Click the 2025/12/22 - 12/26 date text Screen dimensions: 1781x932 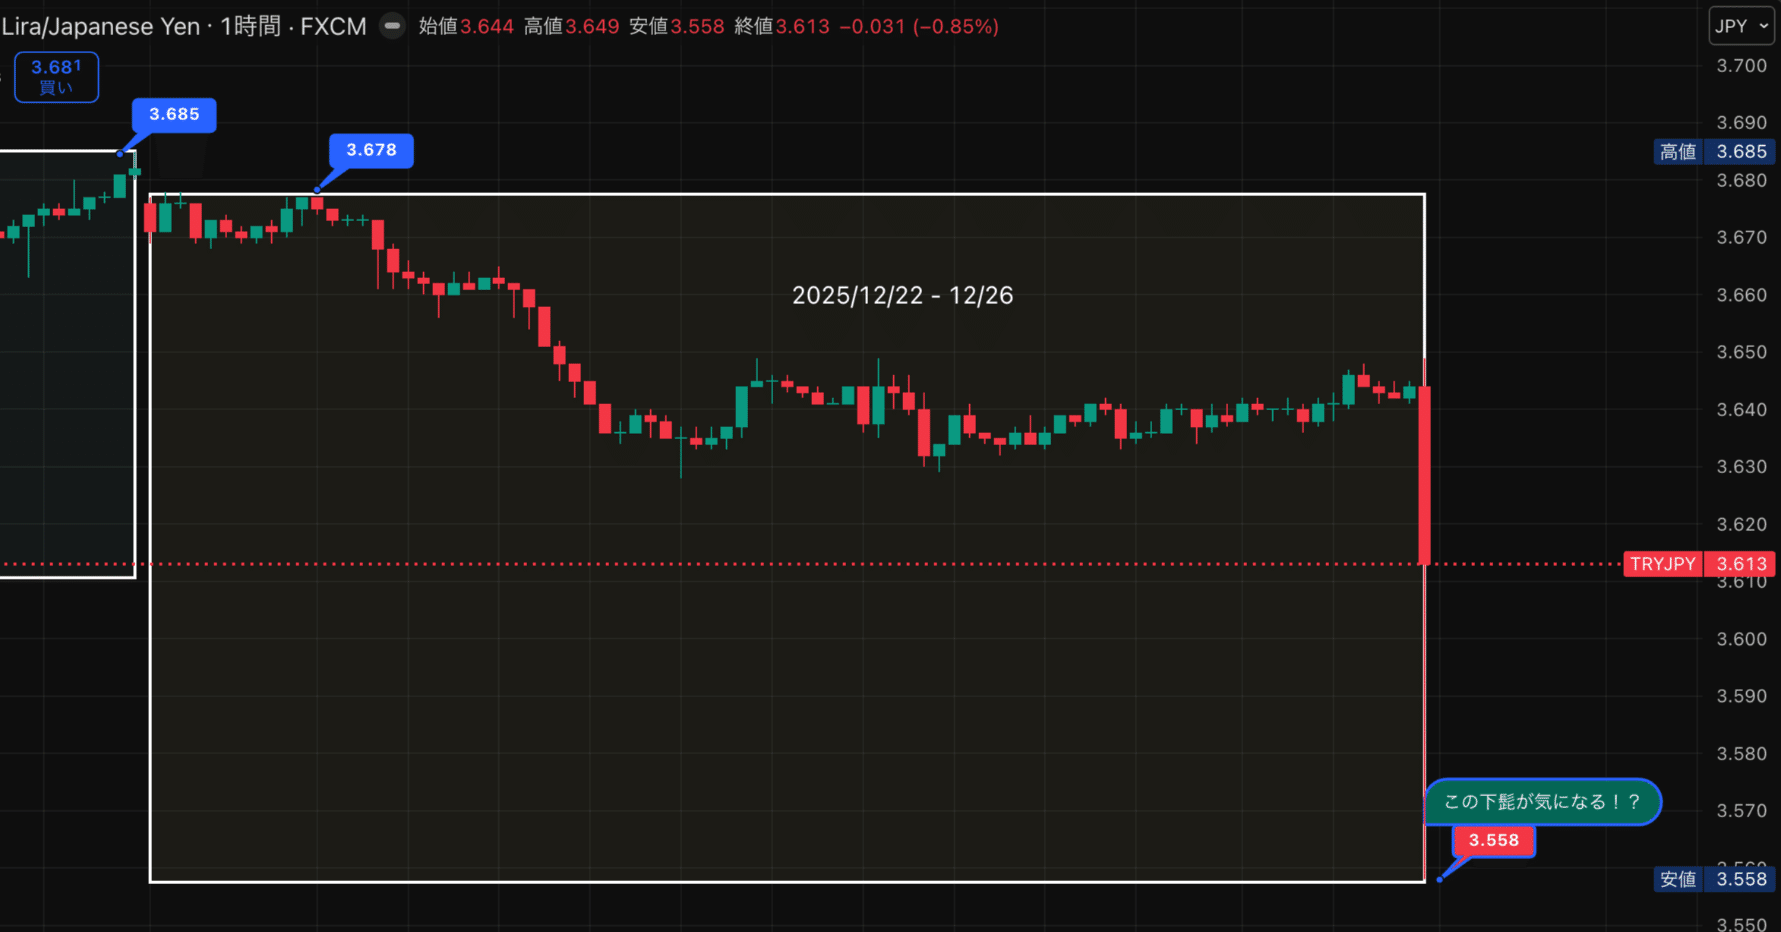tap(902, 295)
